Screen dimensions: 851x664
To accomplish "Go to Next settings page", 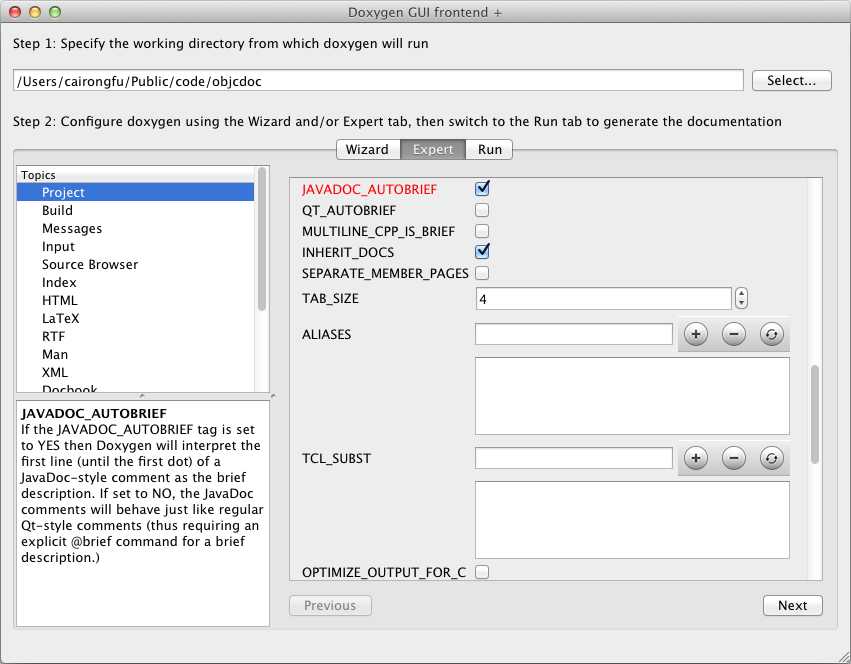I will 792,605.
